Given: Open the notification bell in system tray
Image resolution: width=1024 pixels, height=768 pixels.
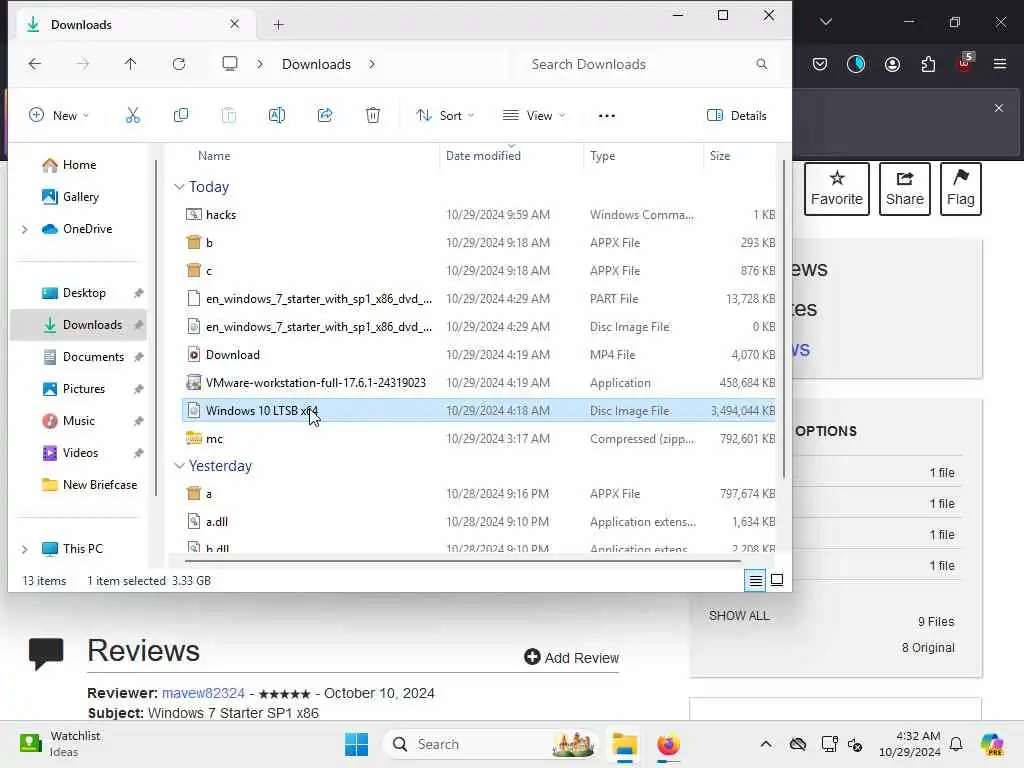Looking at the screenshot, I should point(956,744).
